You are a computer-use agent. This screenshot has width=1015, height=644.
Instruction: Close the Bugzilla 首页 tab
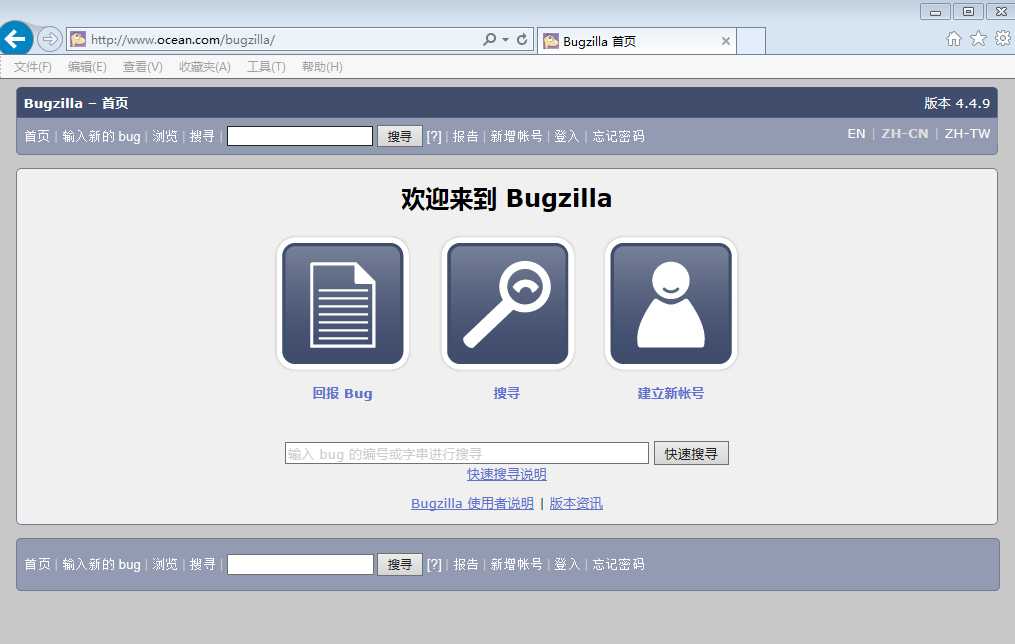tap(726, 41)
